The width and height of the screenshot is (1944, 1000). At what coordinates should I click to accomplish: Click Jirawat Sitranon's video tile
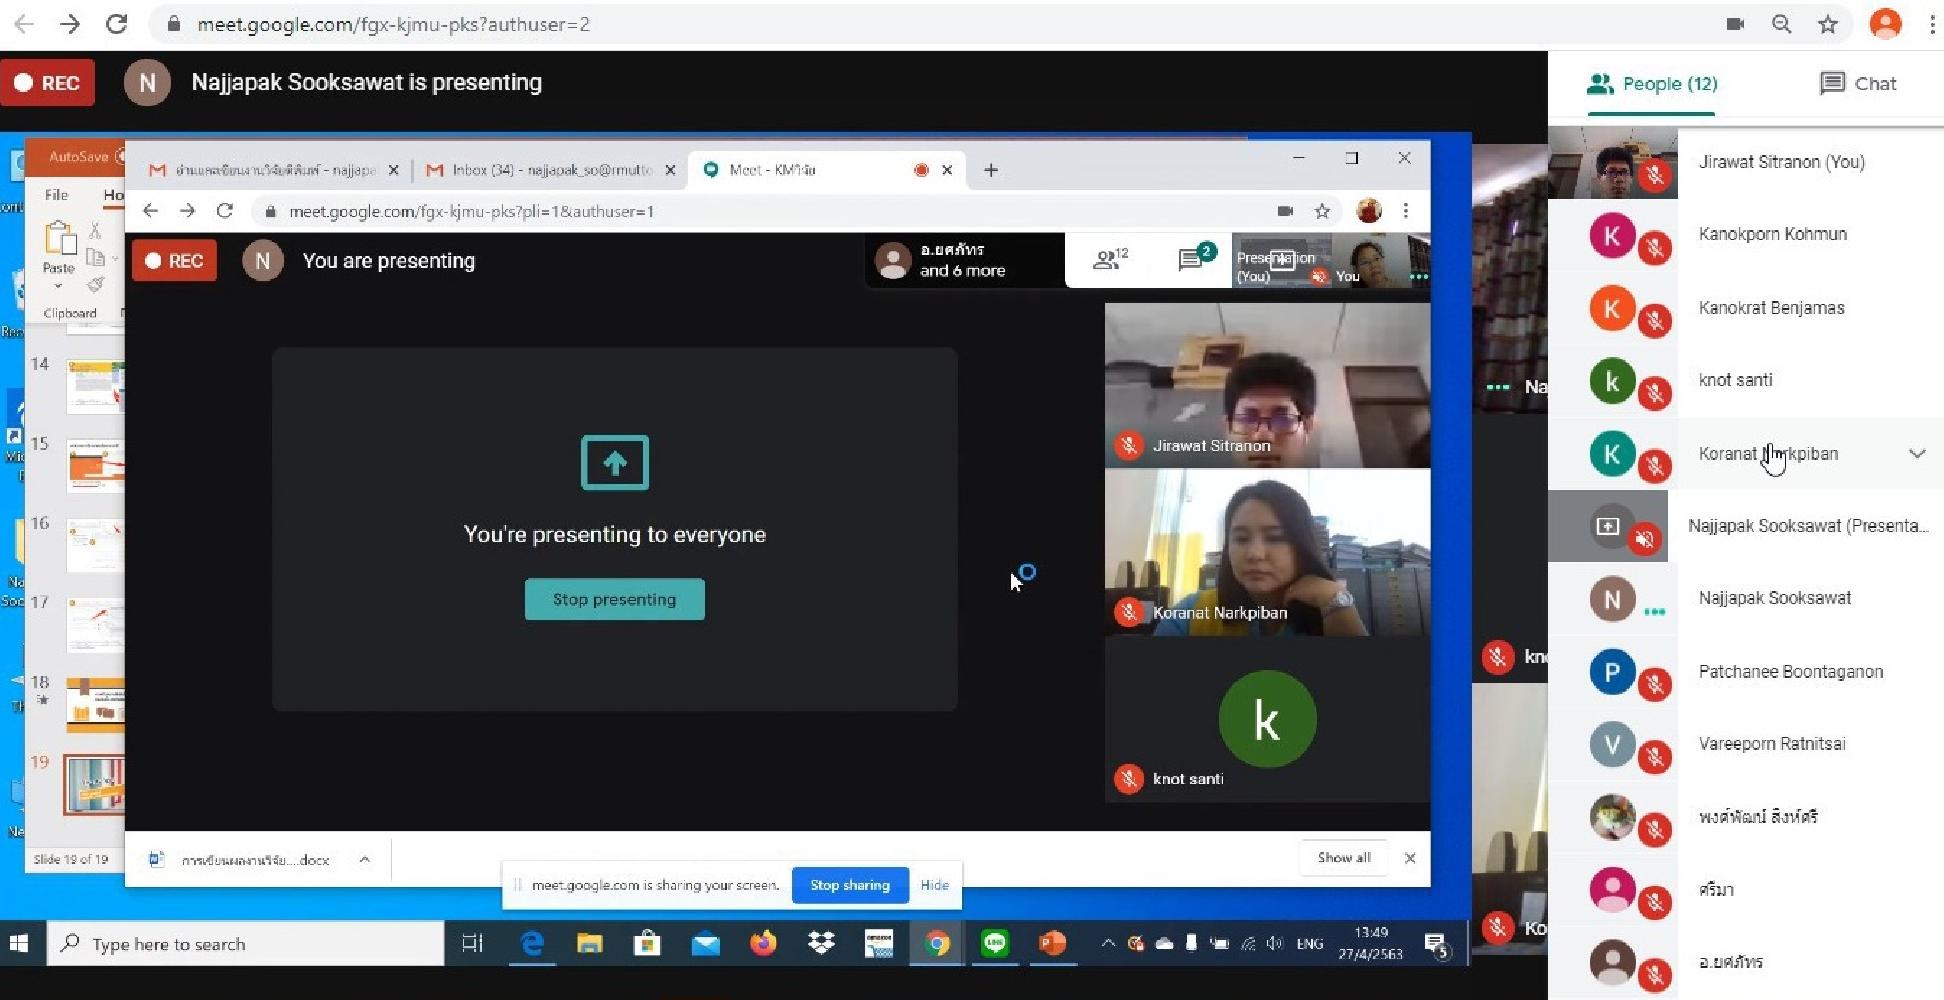[x=1267, y=385]
